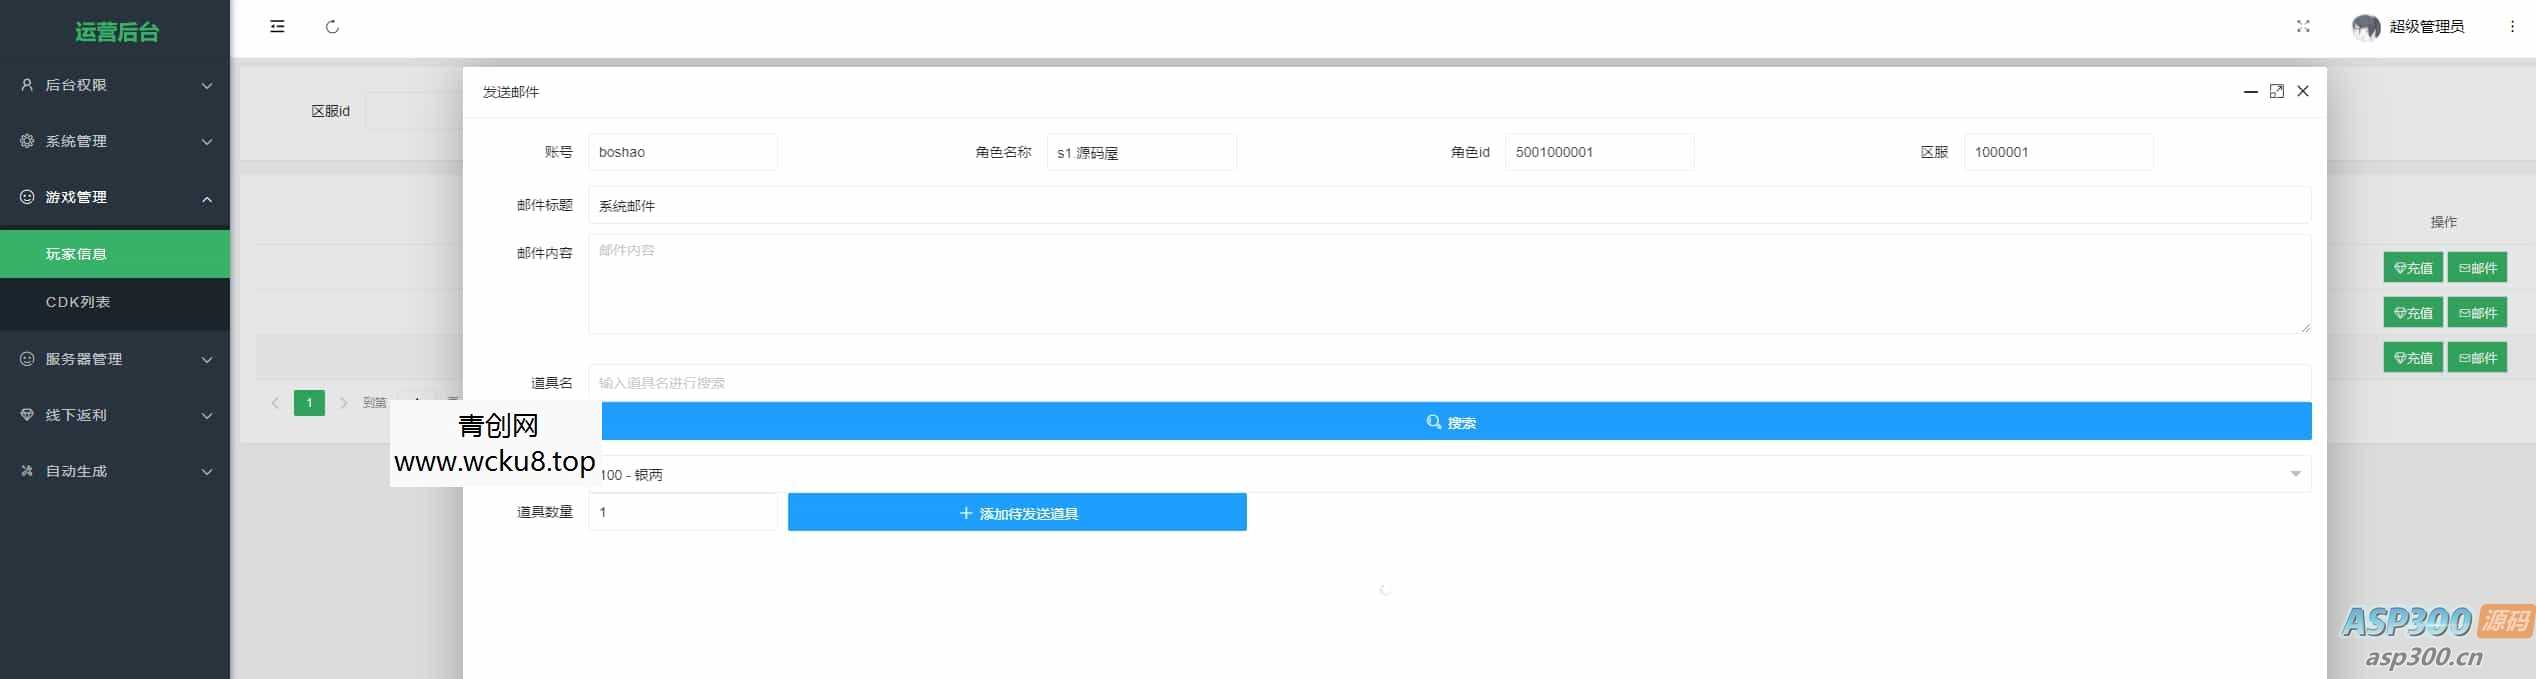Click the 超级管理员 username
Screen dimensions: 2536x679
pos(2426,27)
